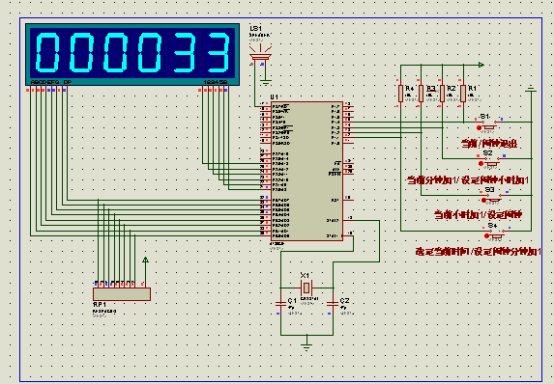Click the X1 crystal oscillator symbol

[306, 288]
